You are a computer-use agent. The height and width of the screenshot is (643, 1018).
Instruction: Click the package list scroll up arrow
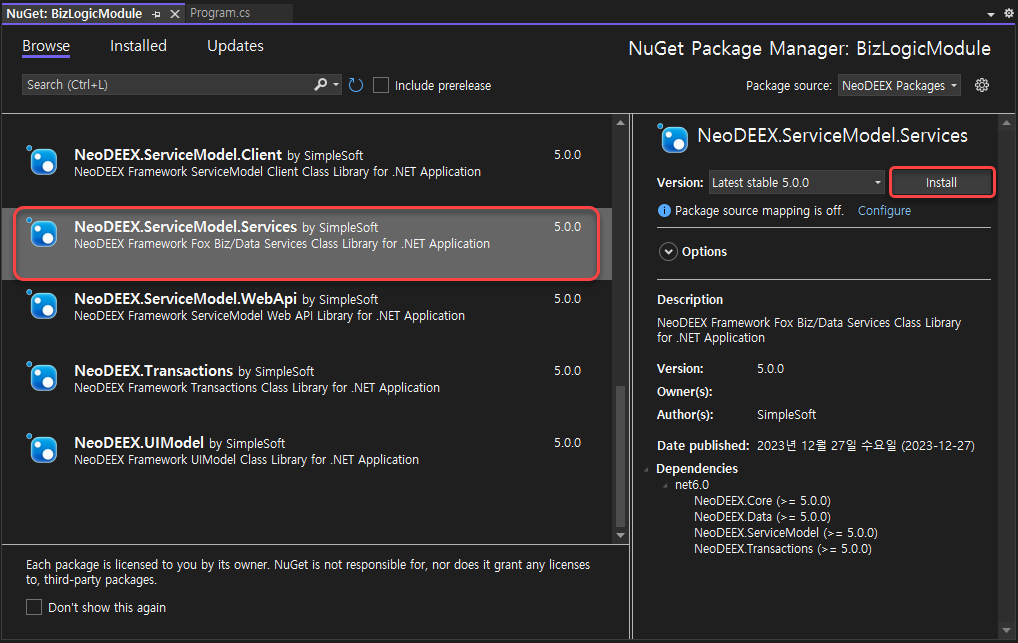pos(621,123)
